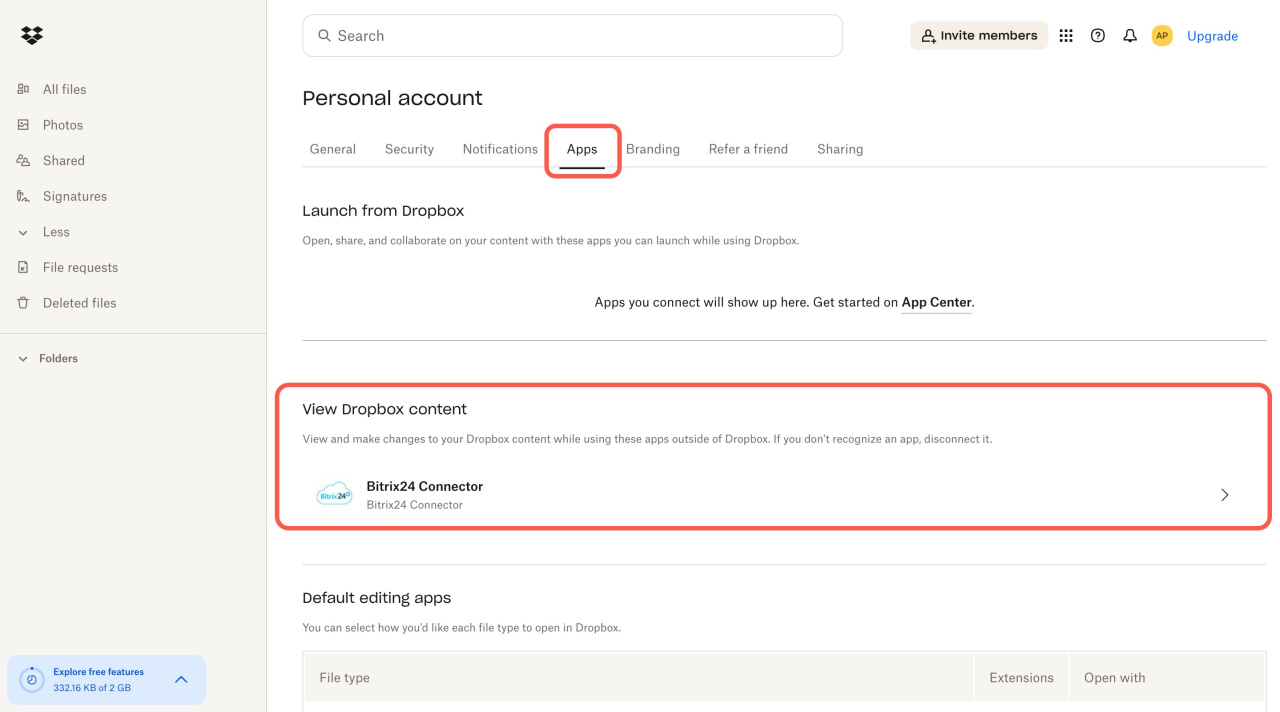Screen dimensions: 1280x712
Task: Open the help question mark icon
Action: coord(1098,36)
